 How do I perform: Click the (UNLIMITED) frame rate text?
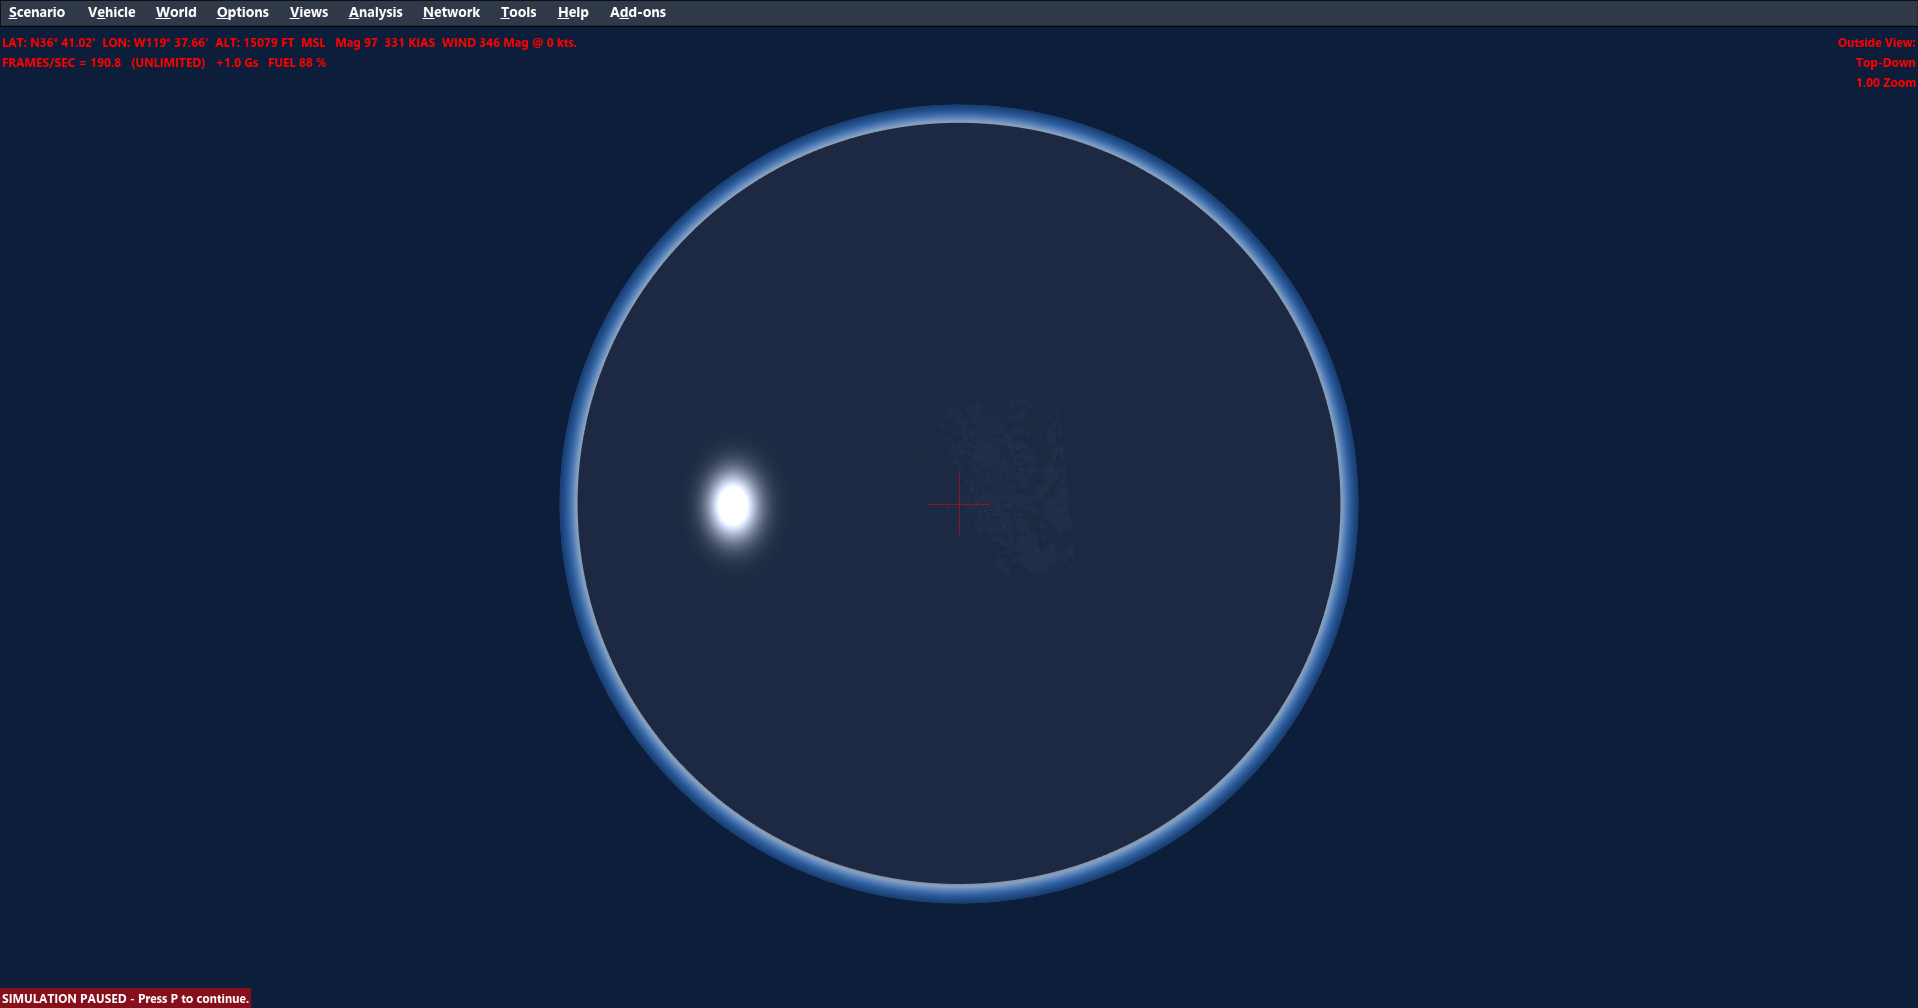(168, 63)
